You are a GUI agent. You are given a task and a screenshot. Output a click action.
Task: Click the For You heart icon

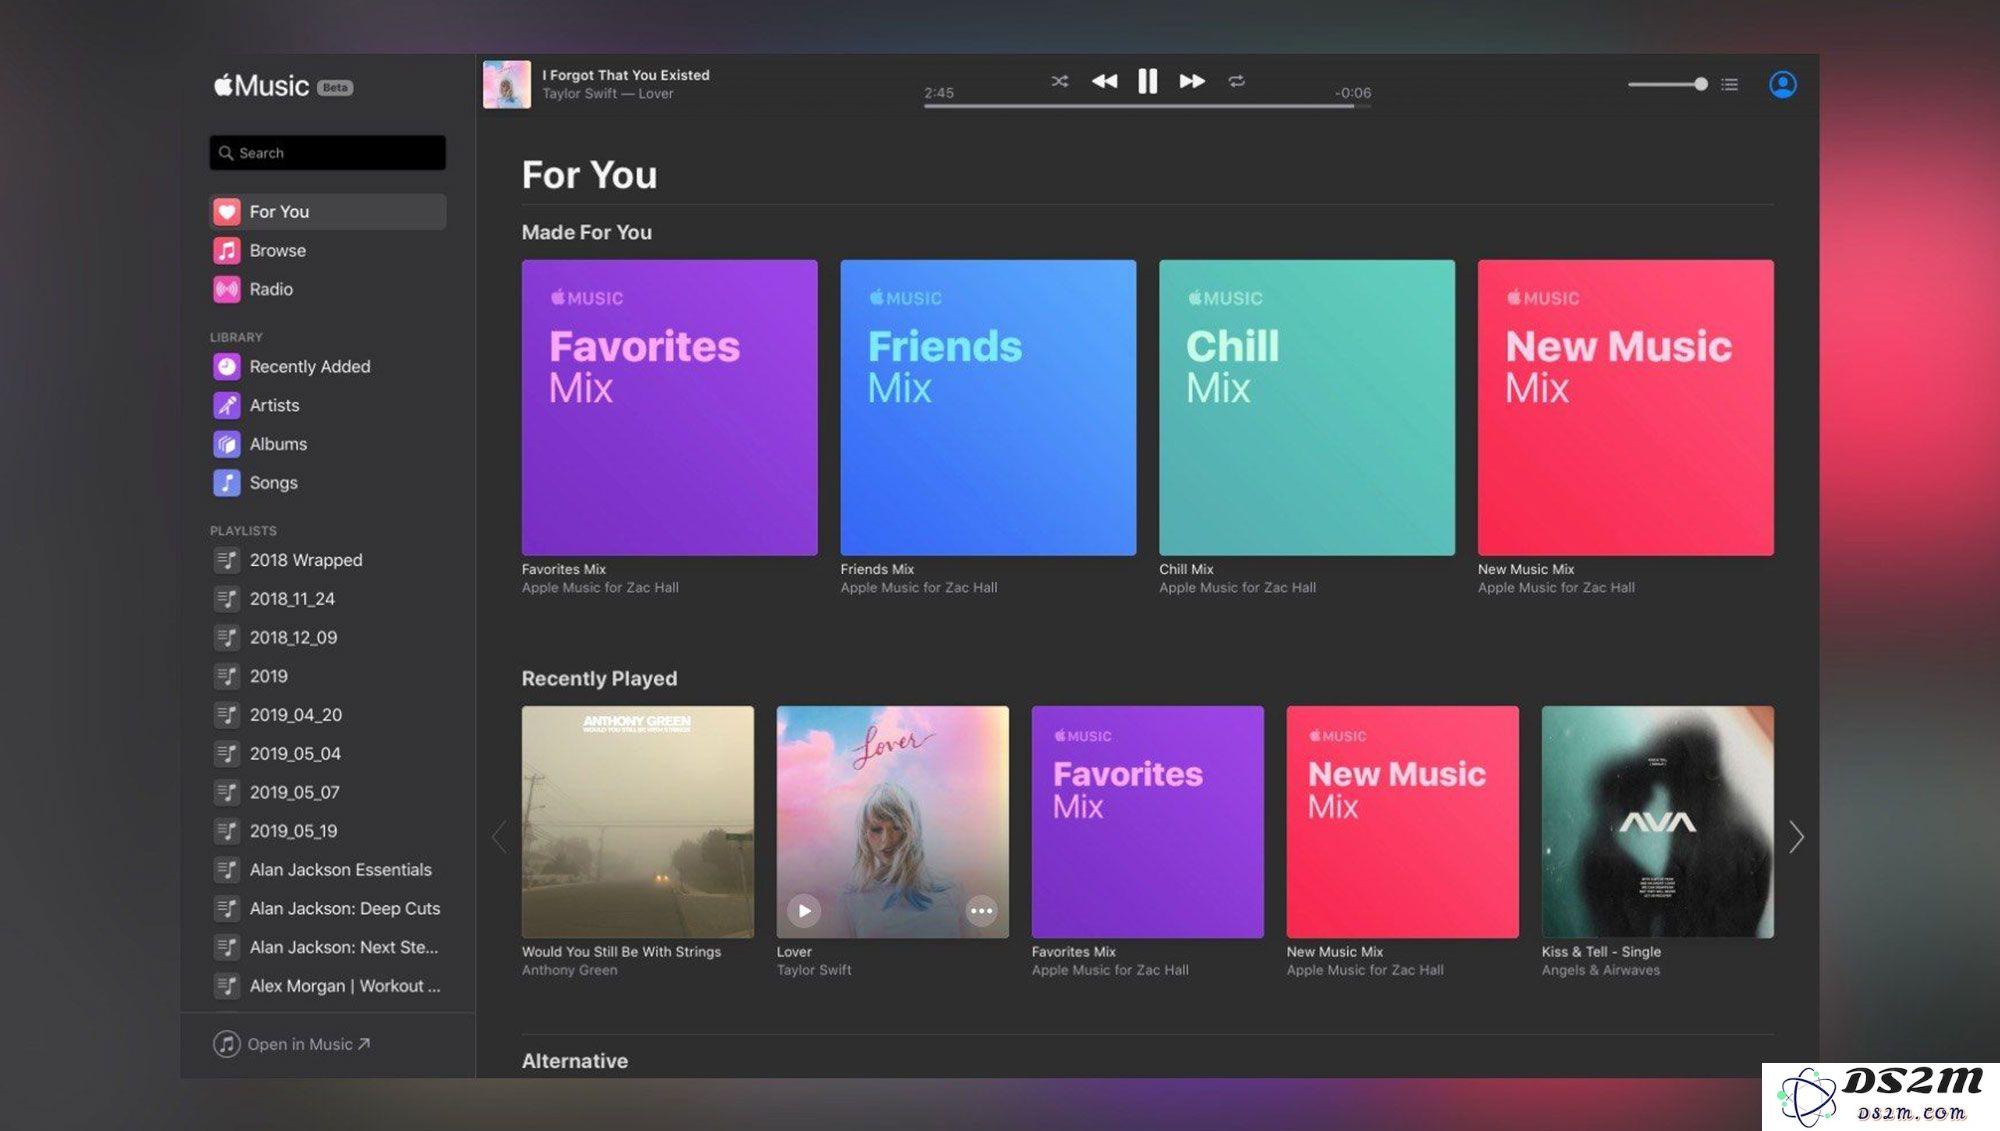click(227, 212)
